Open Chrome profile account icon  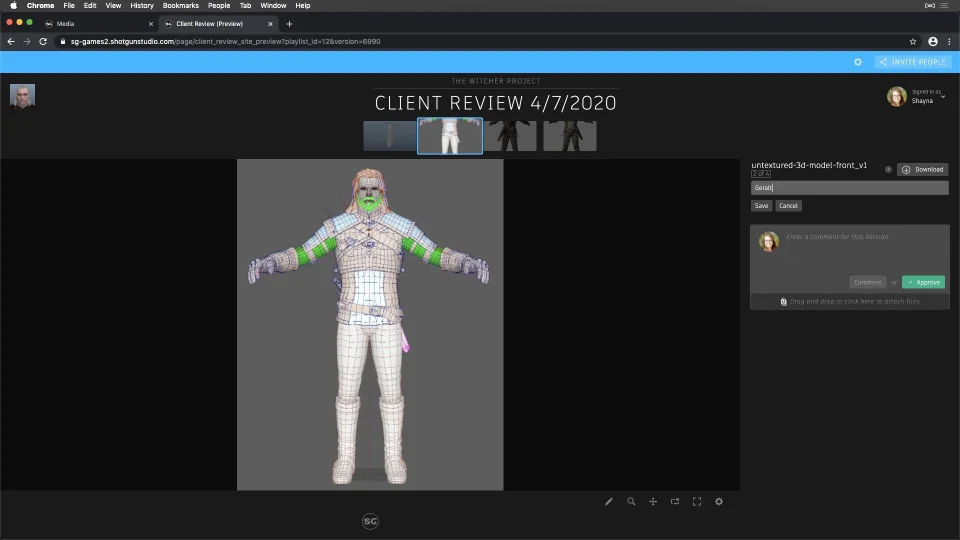(x=932, y=42)
